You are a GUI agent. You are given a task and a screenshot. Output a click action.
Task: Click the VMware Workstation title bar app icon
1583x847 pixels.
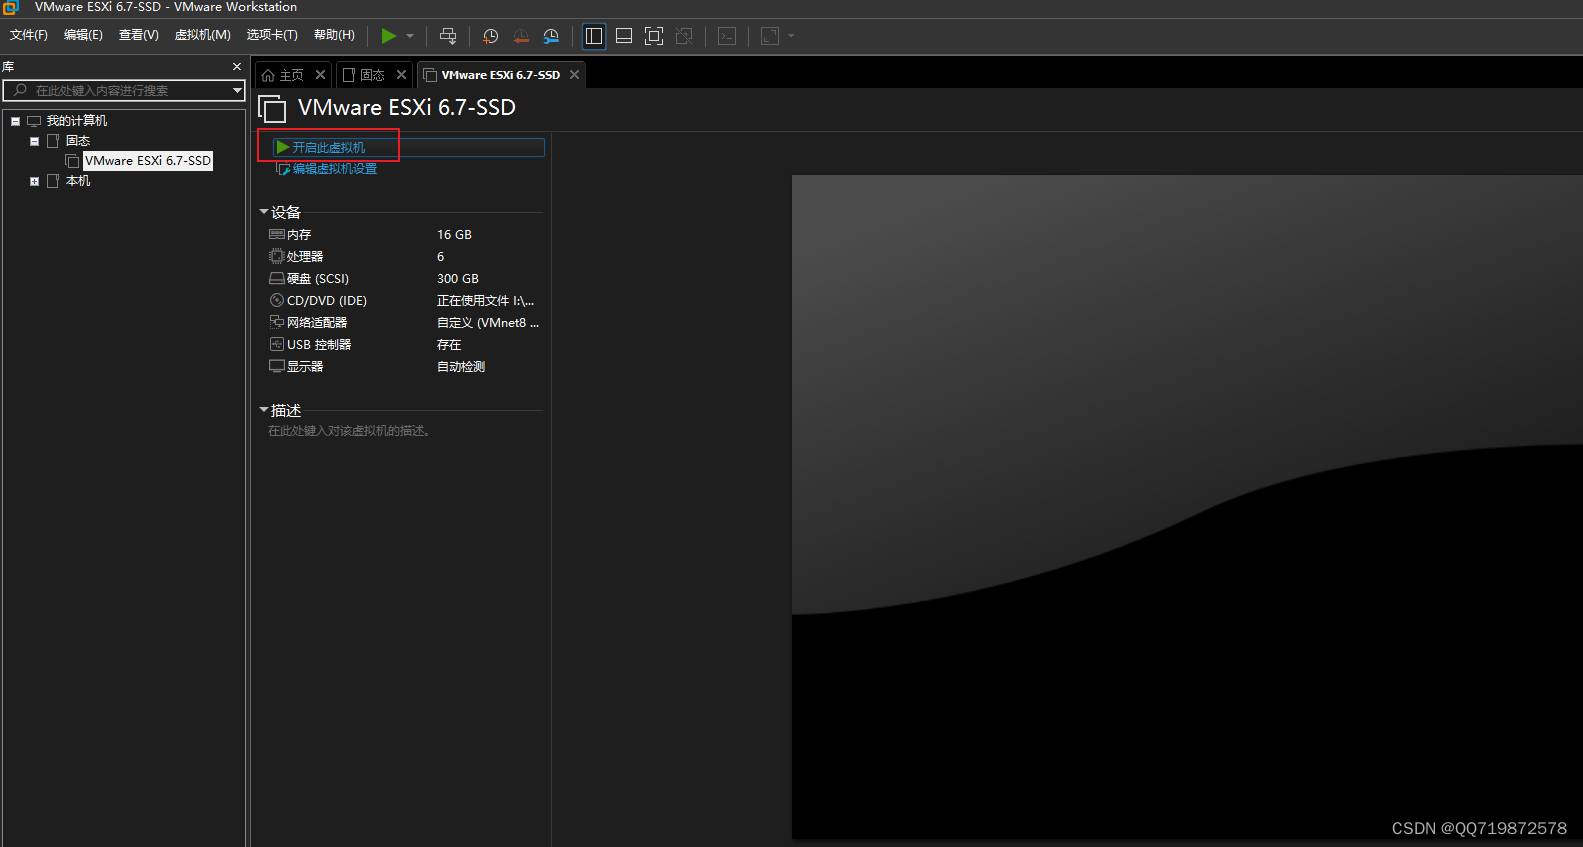(x=11, y=7)
